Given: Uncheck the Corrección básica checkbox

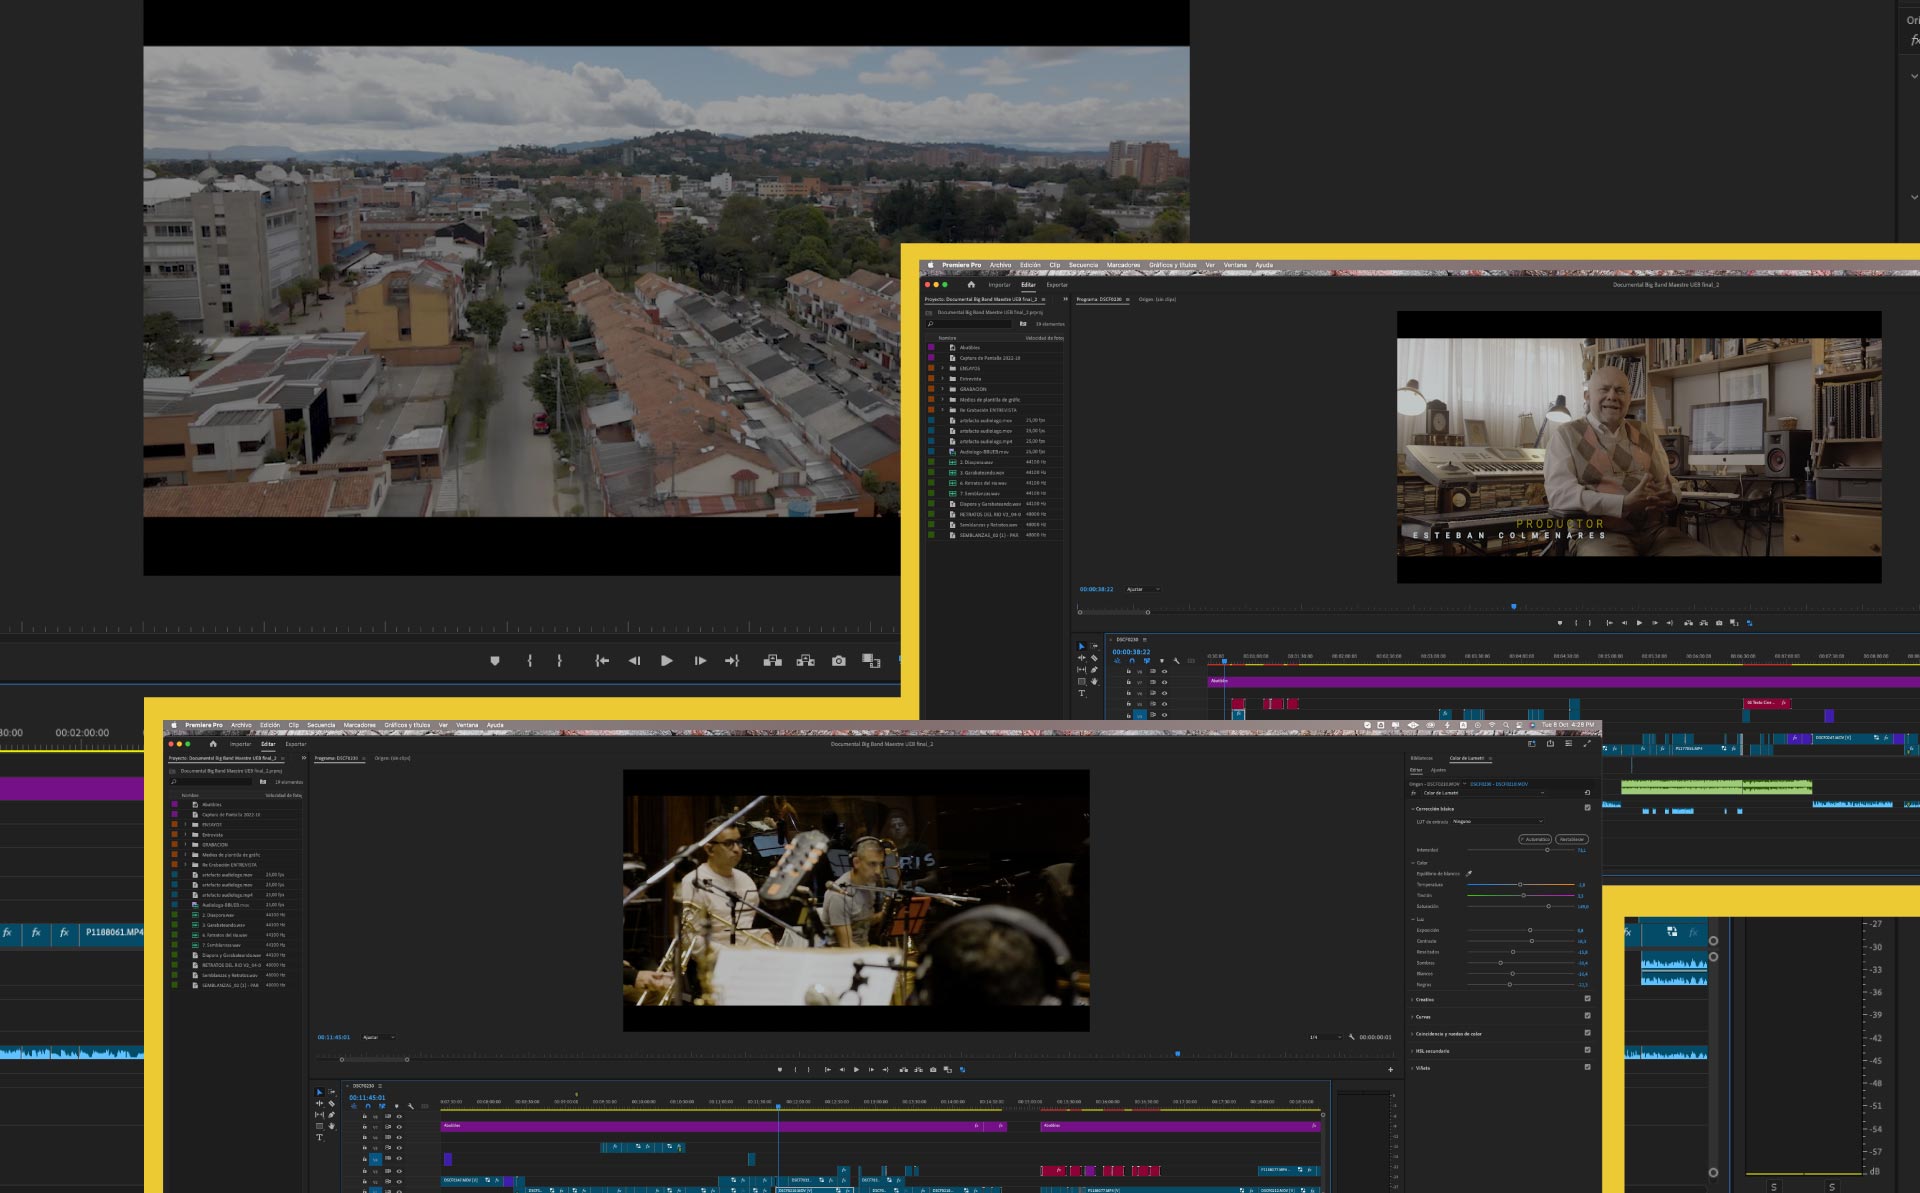Looking at the screenshot, I should 1587,808.
